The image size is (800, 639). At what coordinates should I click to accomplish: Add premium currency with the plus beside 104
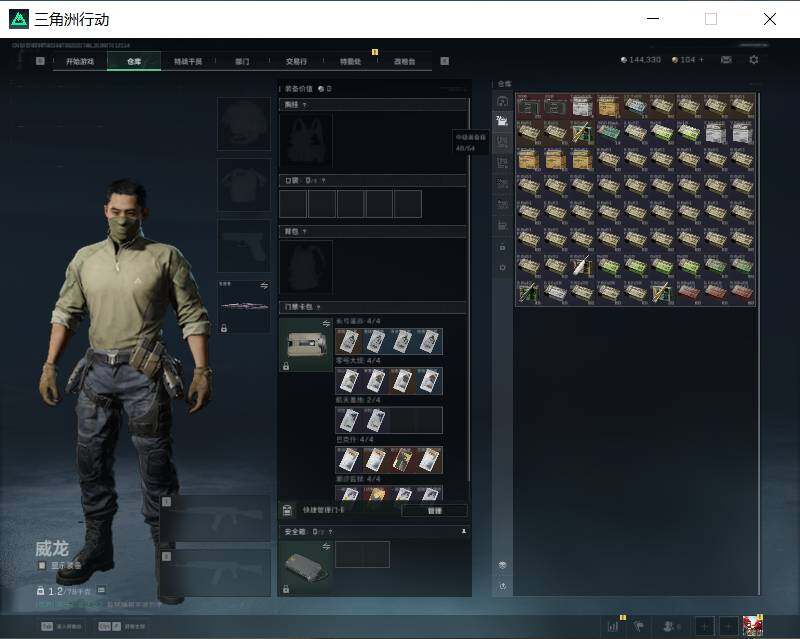[702, 60]
